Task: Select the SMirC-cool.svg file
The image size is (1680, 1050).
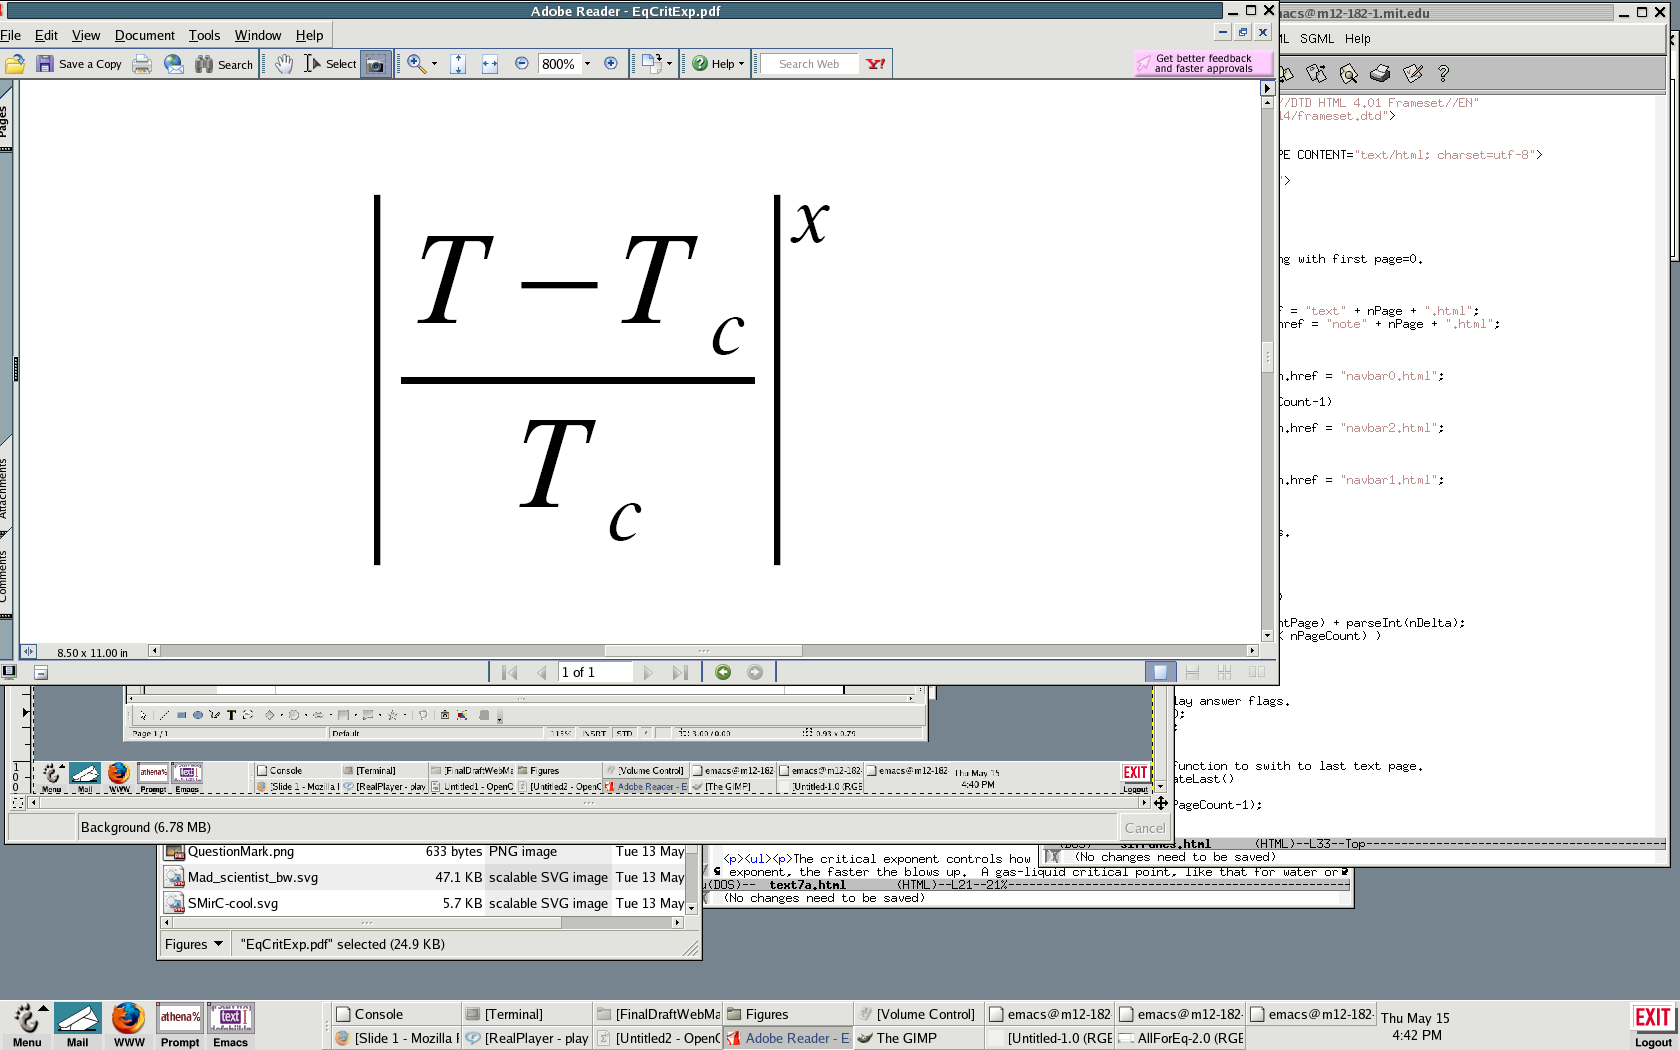Action: (x=424, y=904)
